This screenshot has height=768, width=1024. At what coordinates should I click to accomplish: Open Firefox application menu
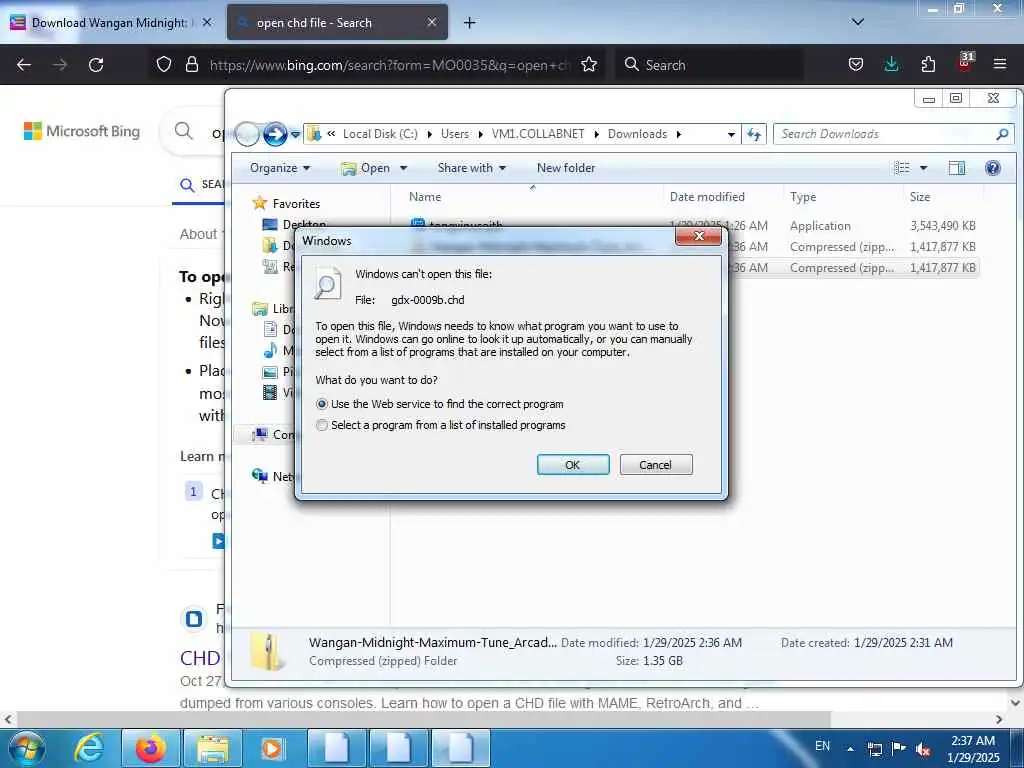1000,65
